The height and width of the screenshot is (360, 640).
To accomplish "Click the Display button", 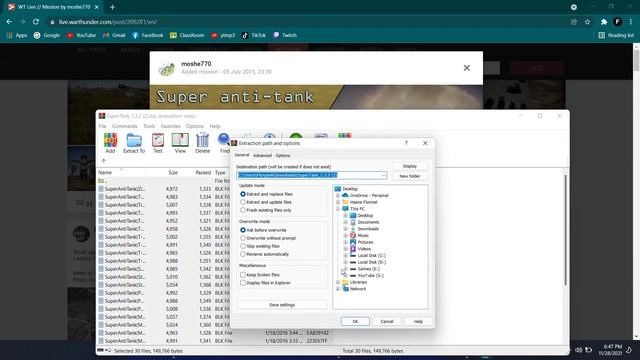I will pos(410,166).
